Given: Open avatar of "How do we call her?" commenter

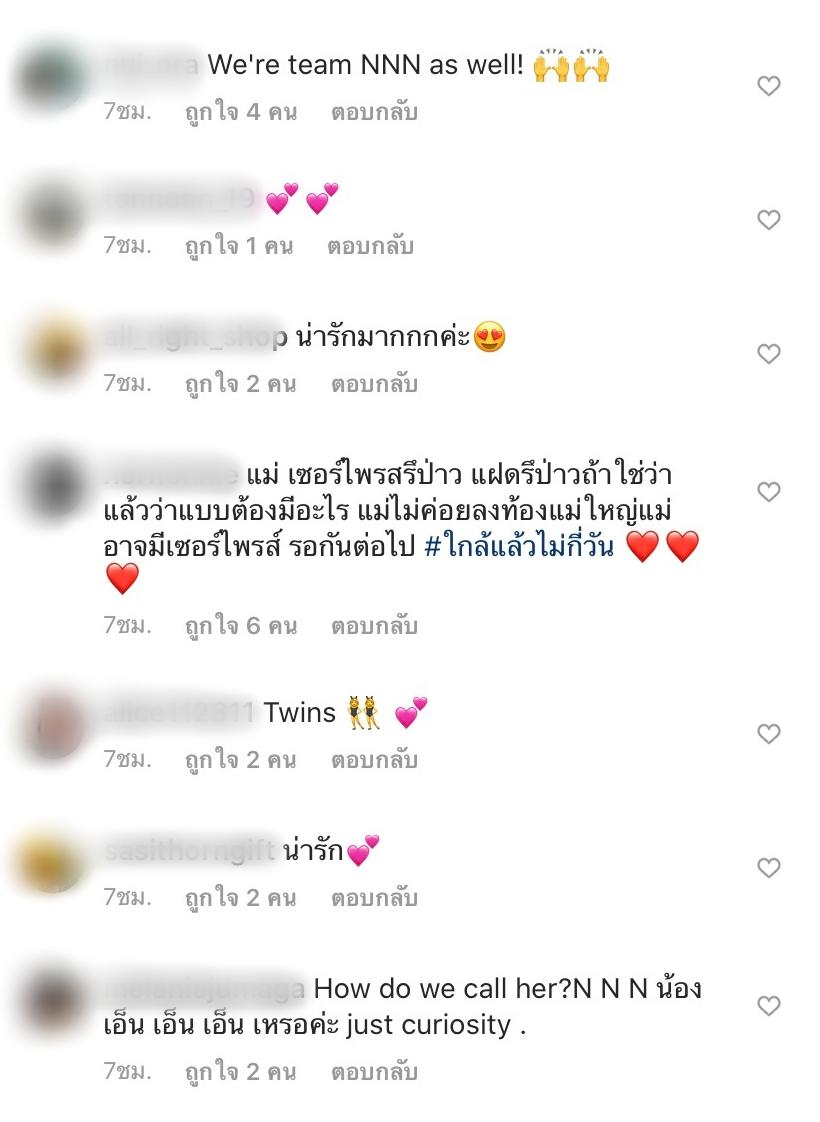Looking at the screenshot, I should pos(52,1000).
